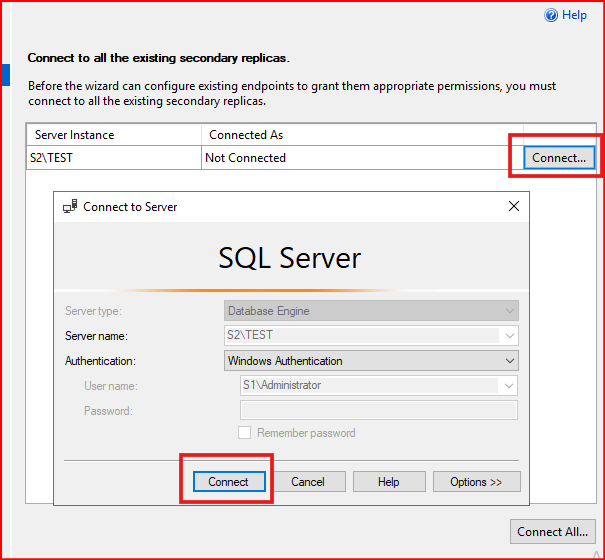The width and height of the screenshot is (605, 560).
Task: Click into the Password field
Action: pos(379,410)
